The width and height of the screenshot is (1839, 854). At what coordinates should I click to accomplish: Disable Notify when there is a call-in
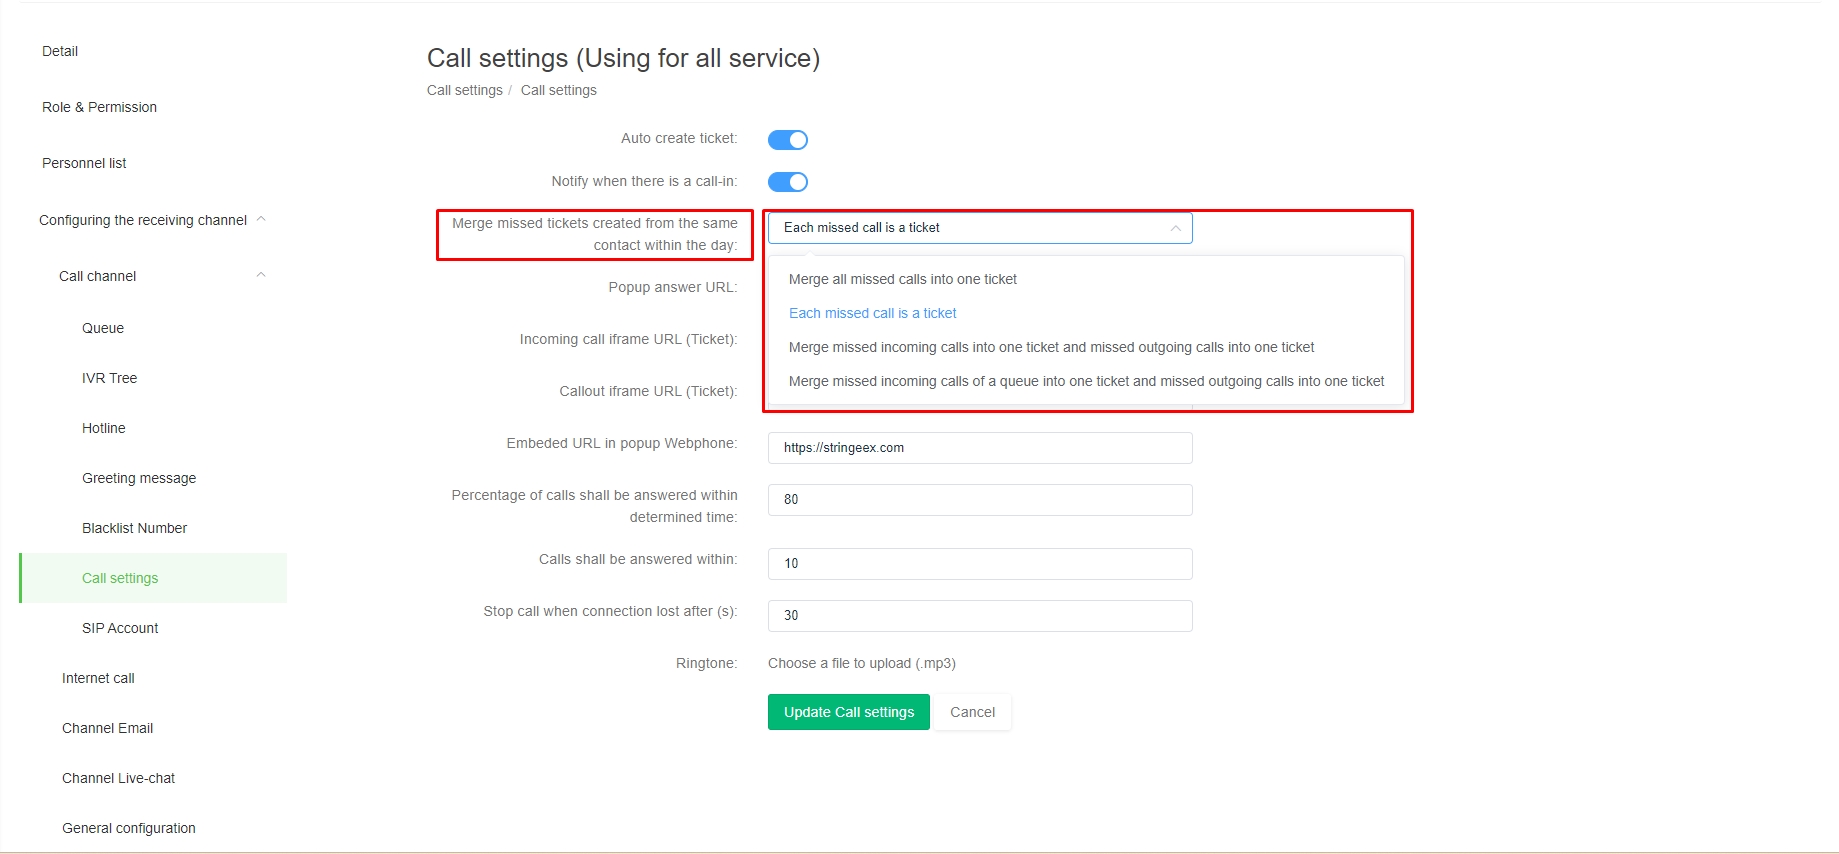(787, 182)
